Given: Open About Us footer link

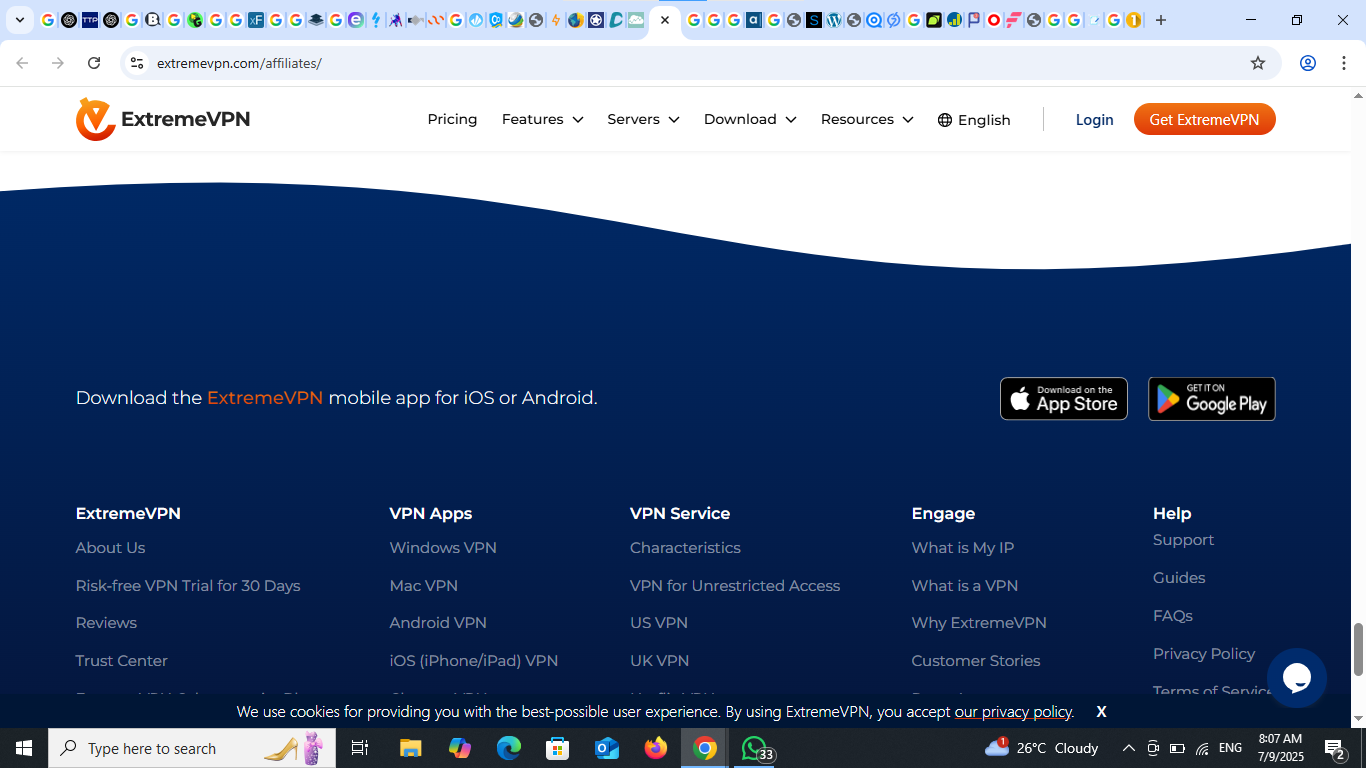Looking at the screenshot, I should coord(110,548).
